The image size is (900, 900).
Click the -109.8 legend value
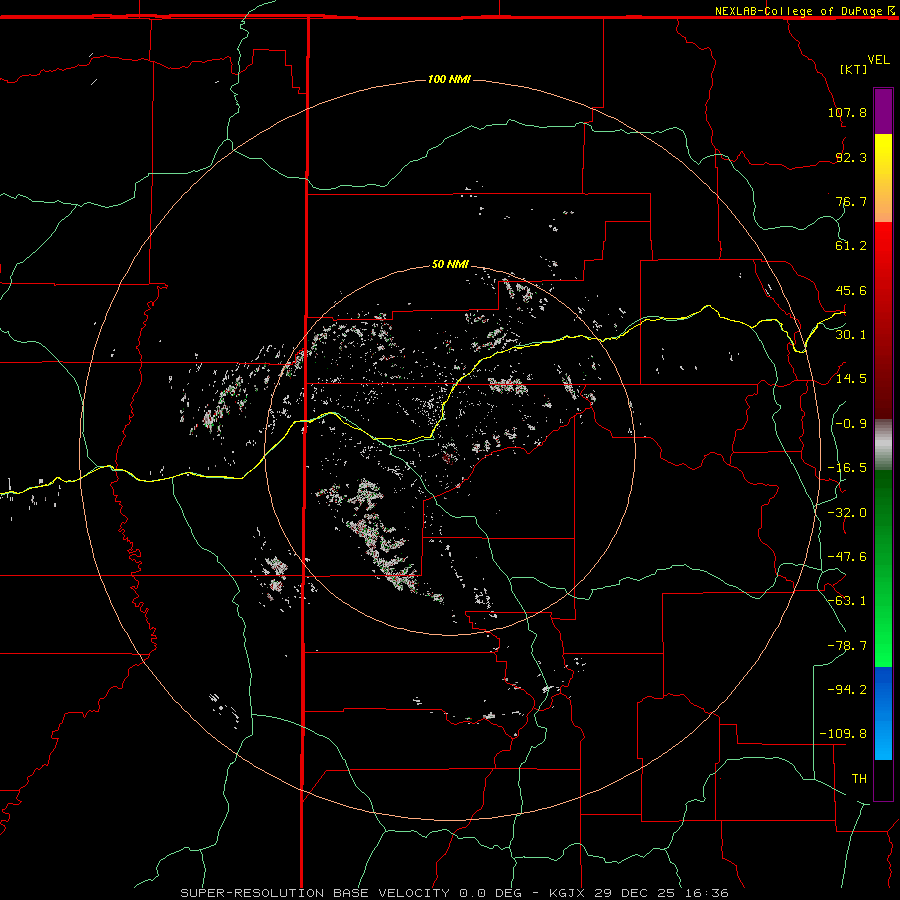843,733
